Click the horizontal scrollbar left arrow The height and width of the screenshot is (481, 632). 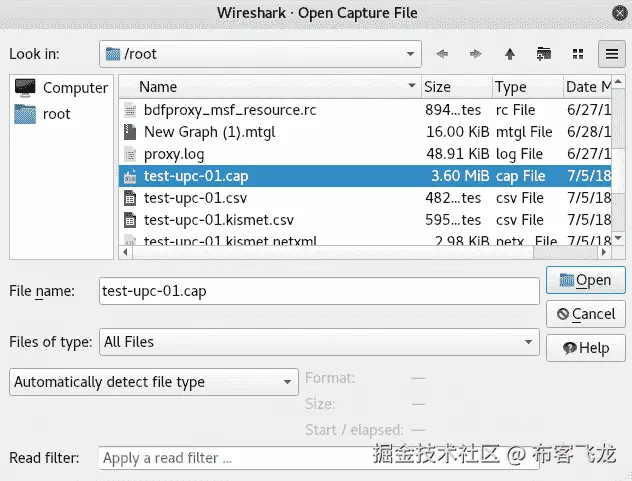coord(125,252)
